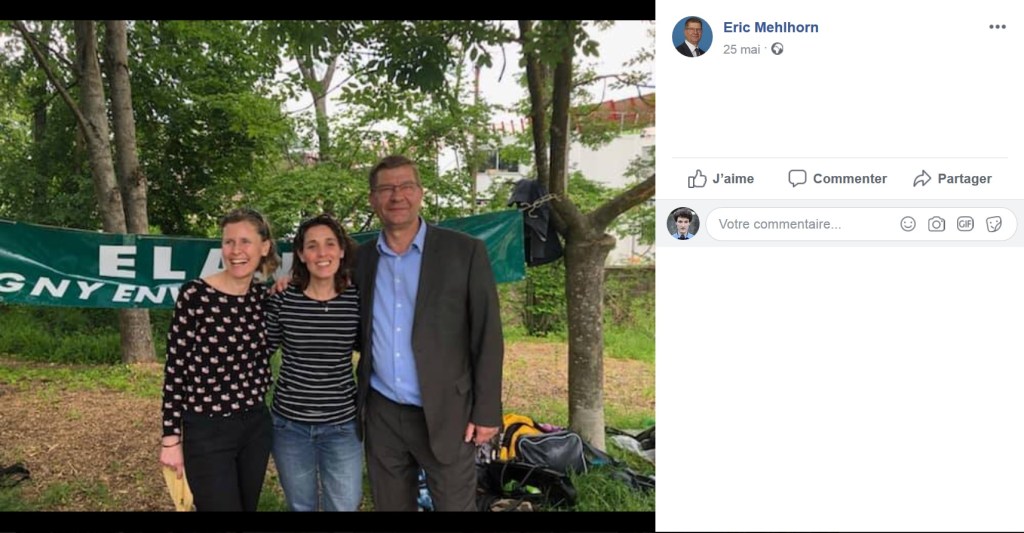Viewport: 1024px width, 533px height.
Task: Click the public audience globe icon
Action: [777, 49]
